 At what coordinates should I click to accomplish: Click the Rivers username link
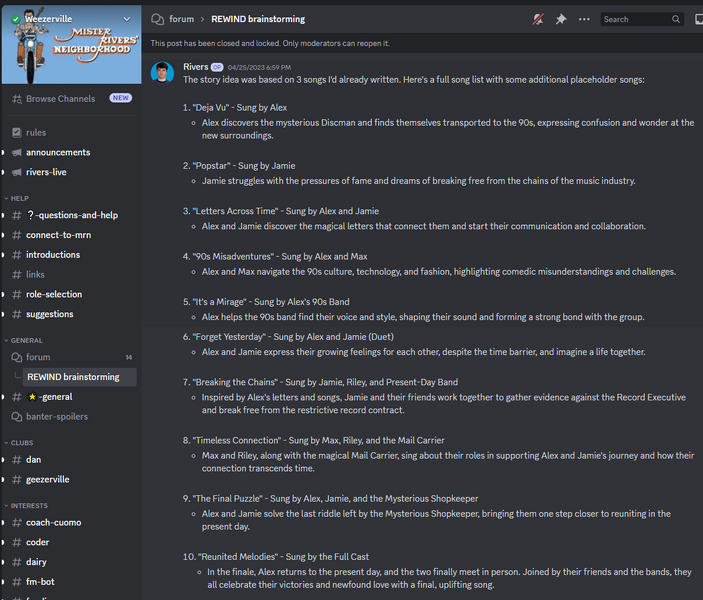click(195, 67)
